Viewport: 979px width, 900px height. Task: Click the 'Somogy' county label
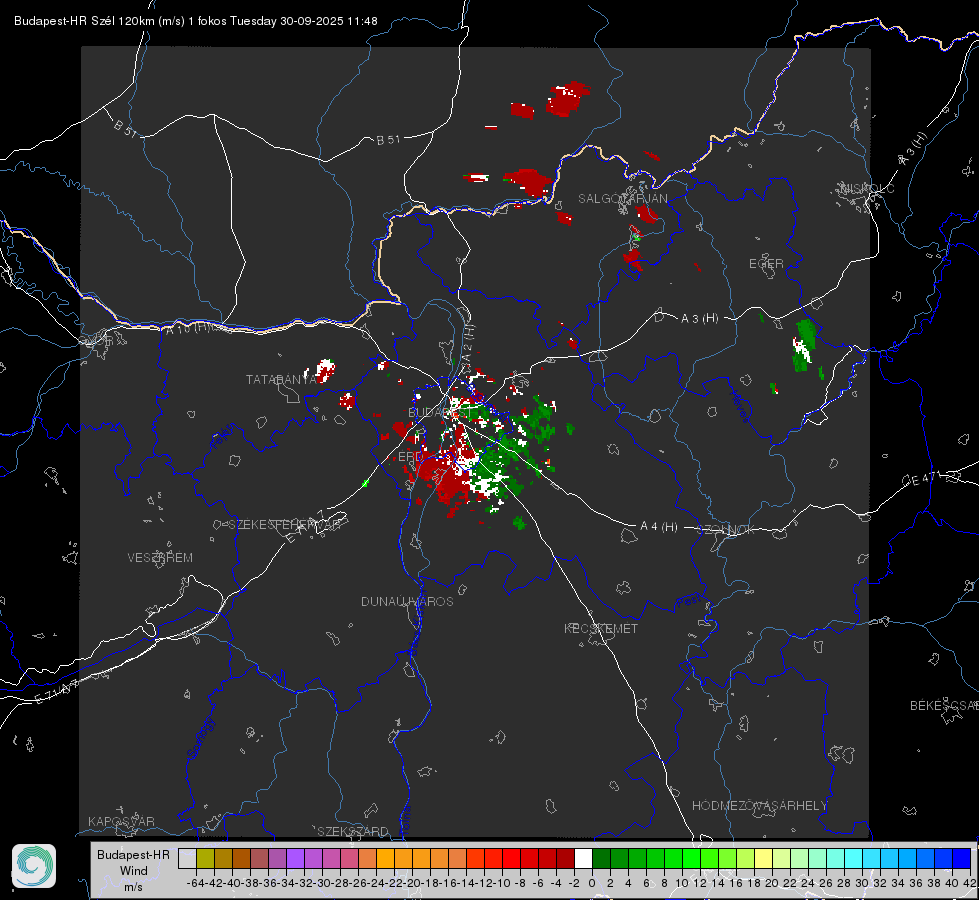tap(200, 738)
